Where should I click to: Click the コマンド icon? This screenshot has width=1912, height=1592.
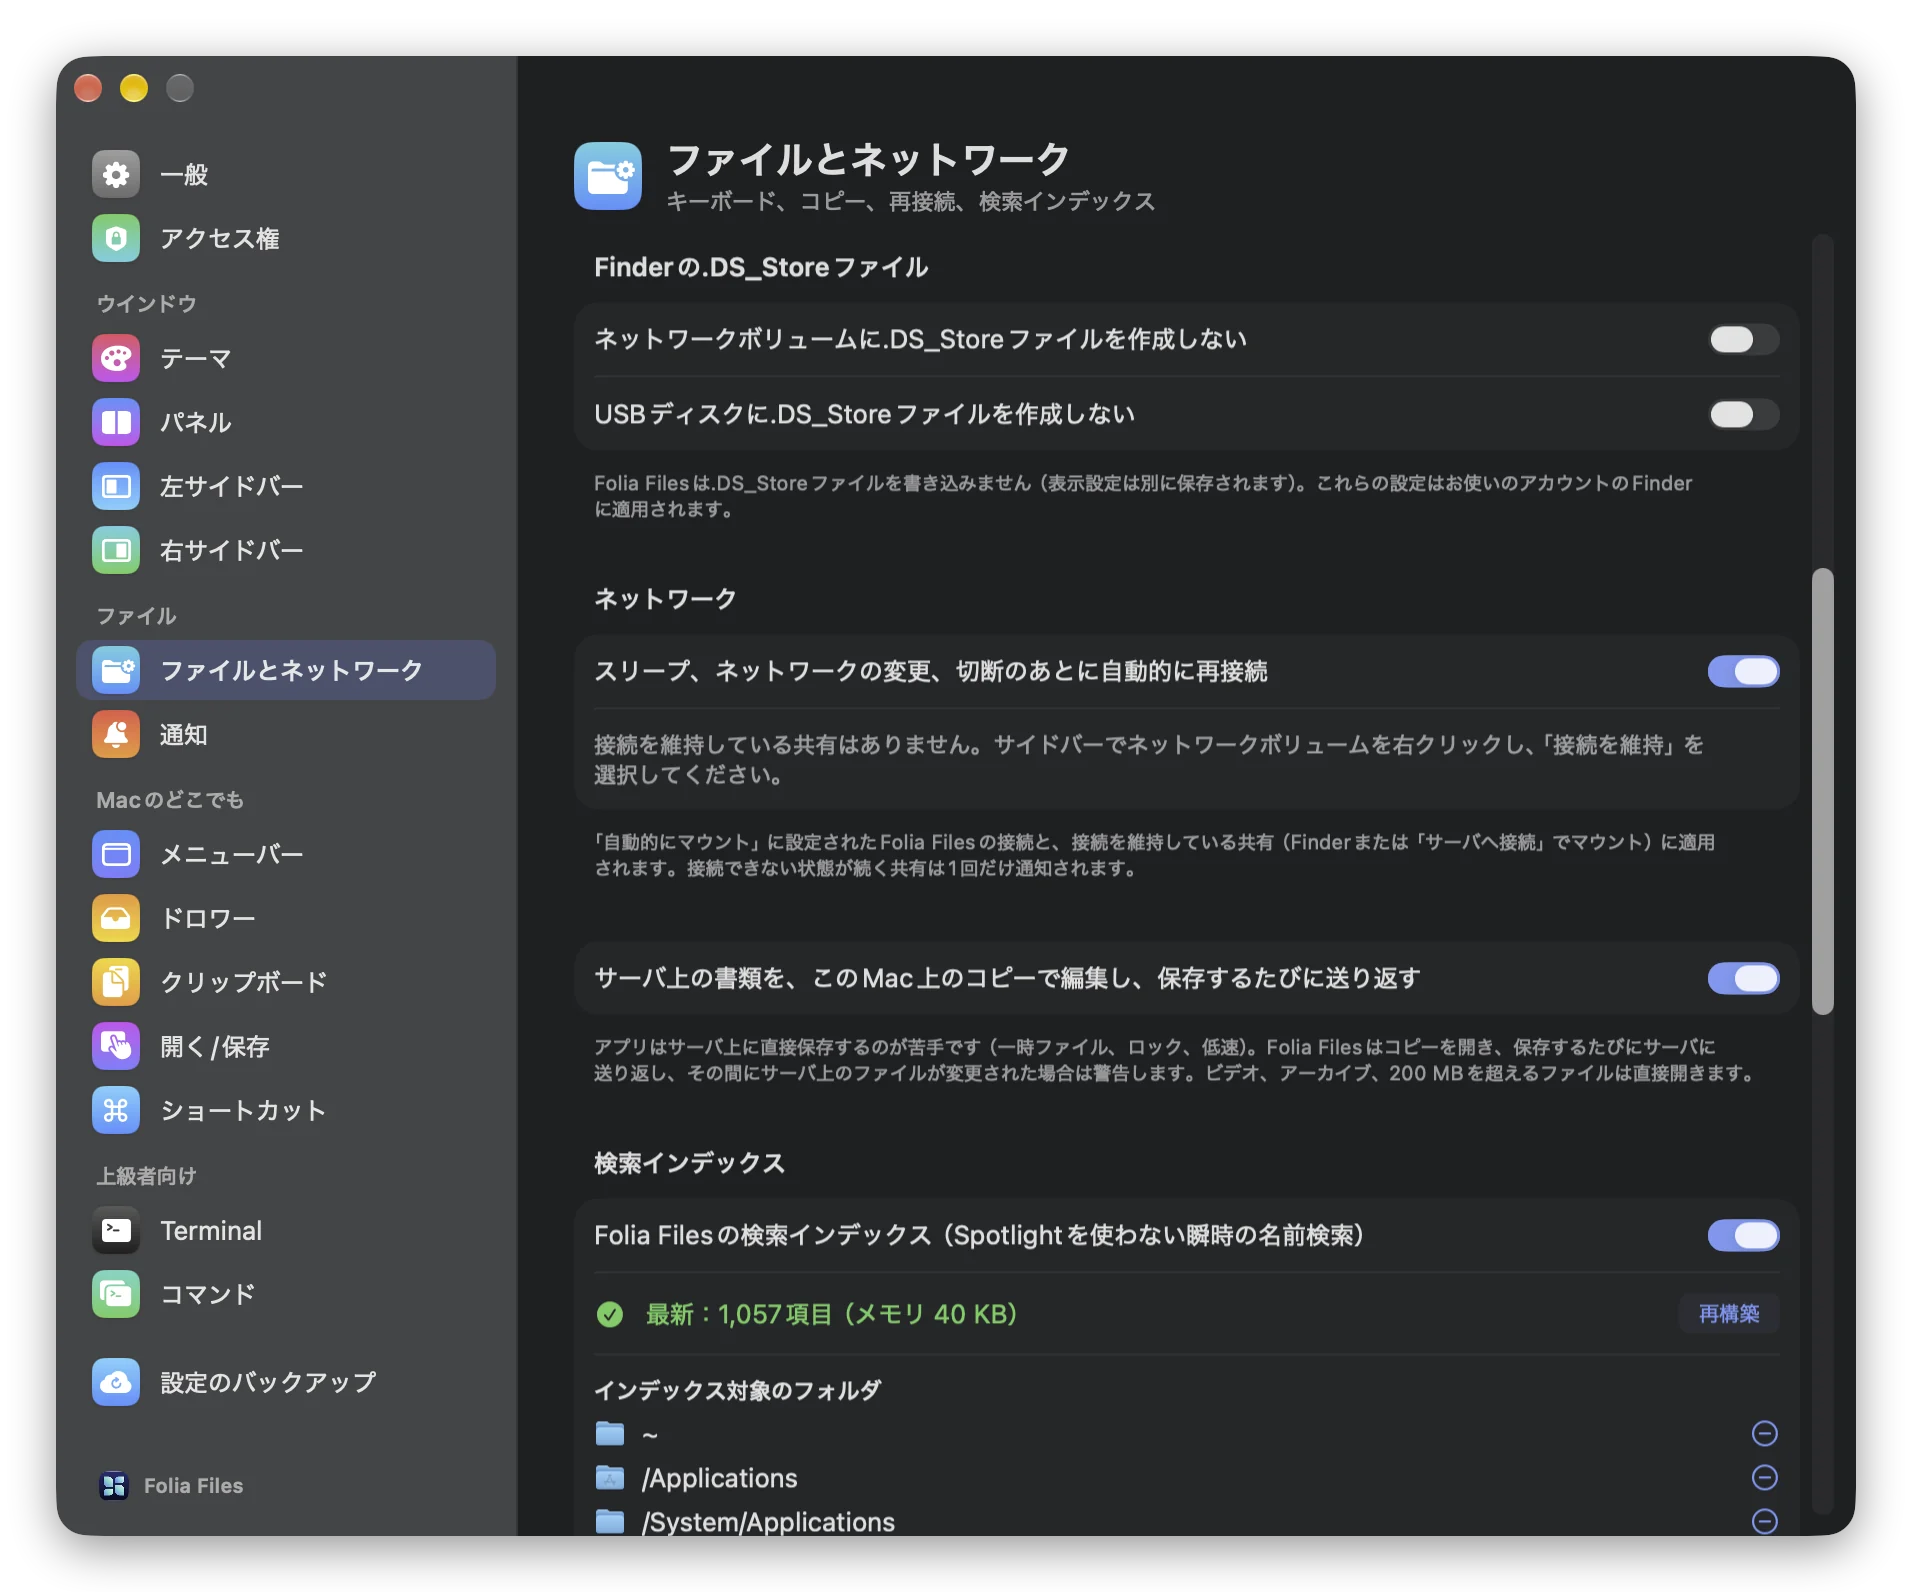(x=116, y=1294)
